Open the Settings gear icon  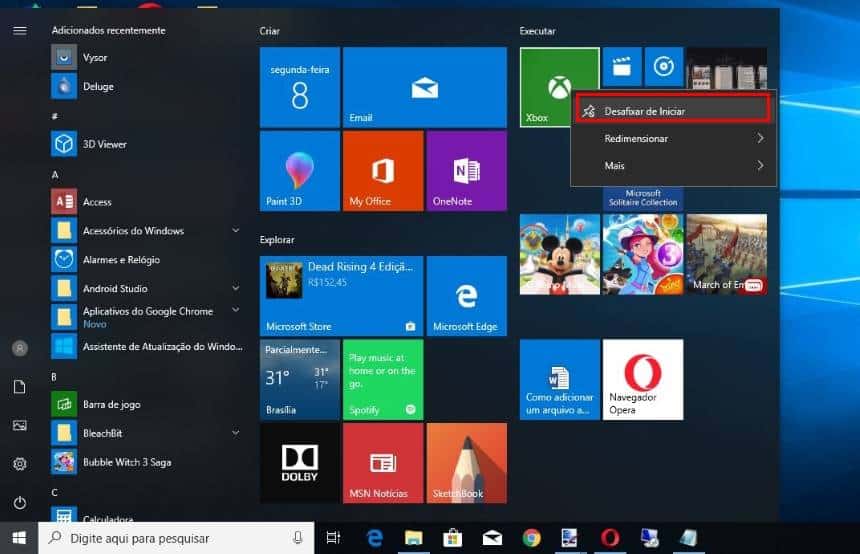20,464
